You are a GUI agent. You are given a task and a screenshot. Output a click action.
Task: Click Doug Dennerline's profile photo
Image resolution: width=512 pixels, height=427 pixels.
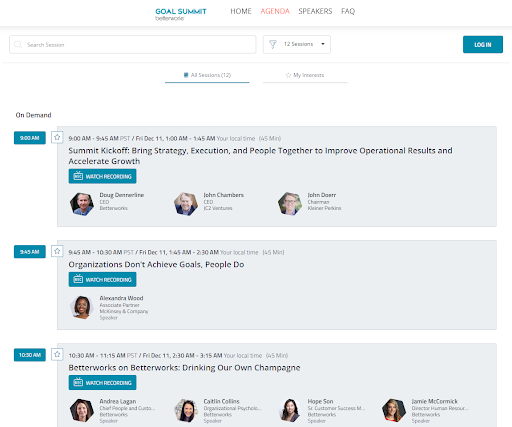pyautogui.click(x=82, y=204)
